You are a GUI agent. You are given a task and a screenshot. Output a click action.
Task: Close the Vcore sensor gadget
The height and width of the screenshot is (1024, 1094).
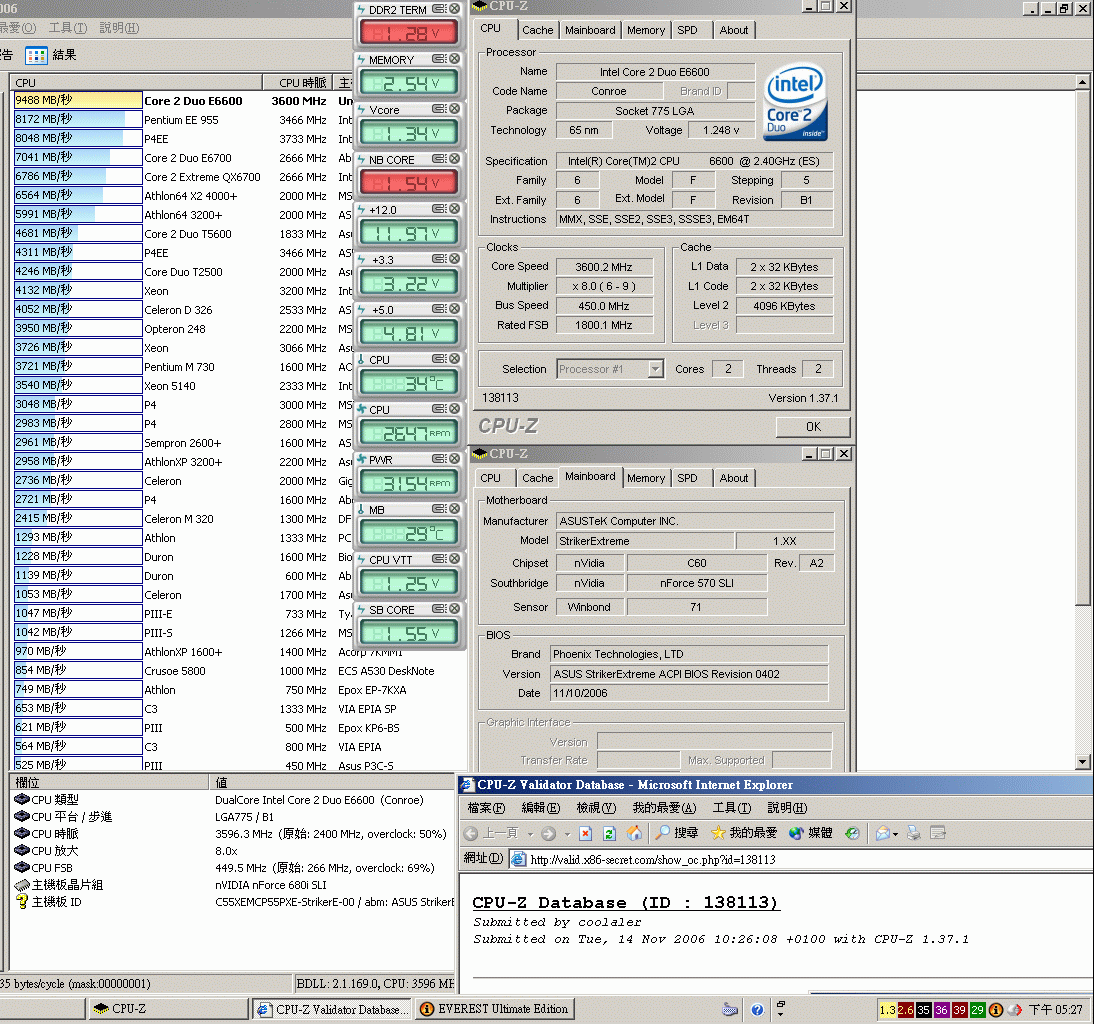pos(455,109)
